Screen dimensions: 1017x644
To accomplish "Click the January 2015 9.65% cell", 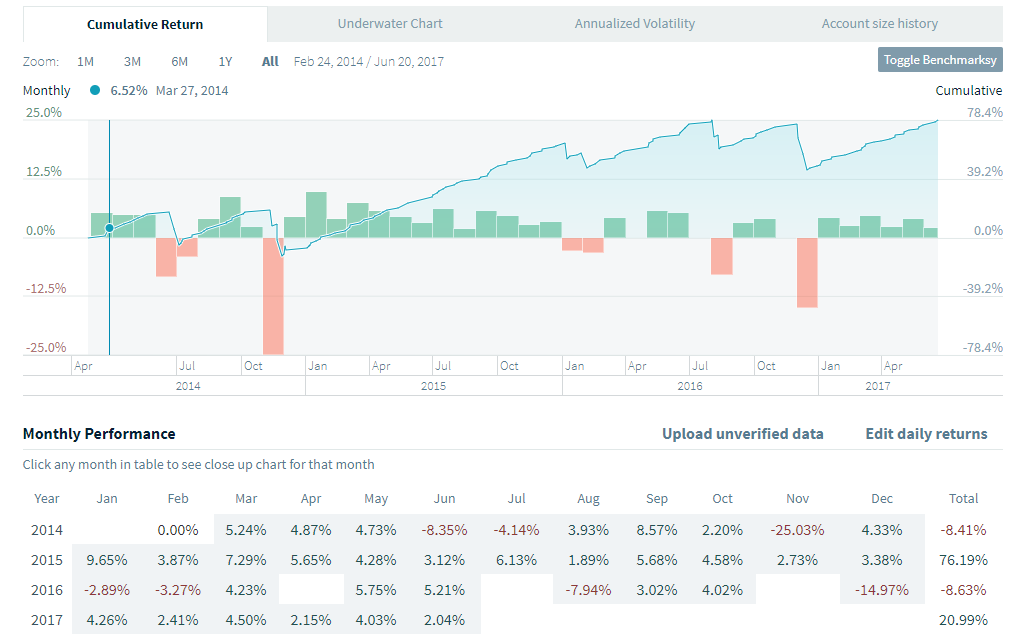I will 107,559.
